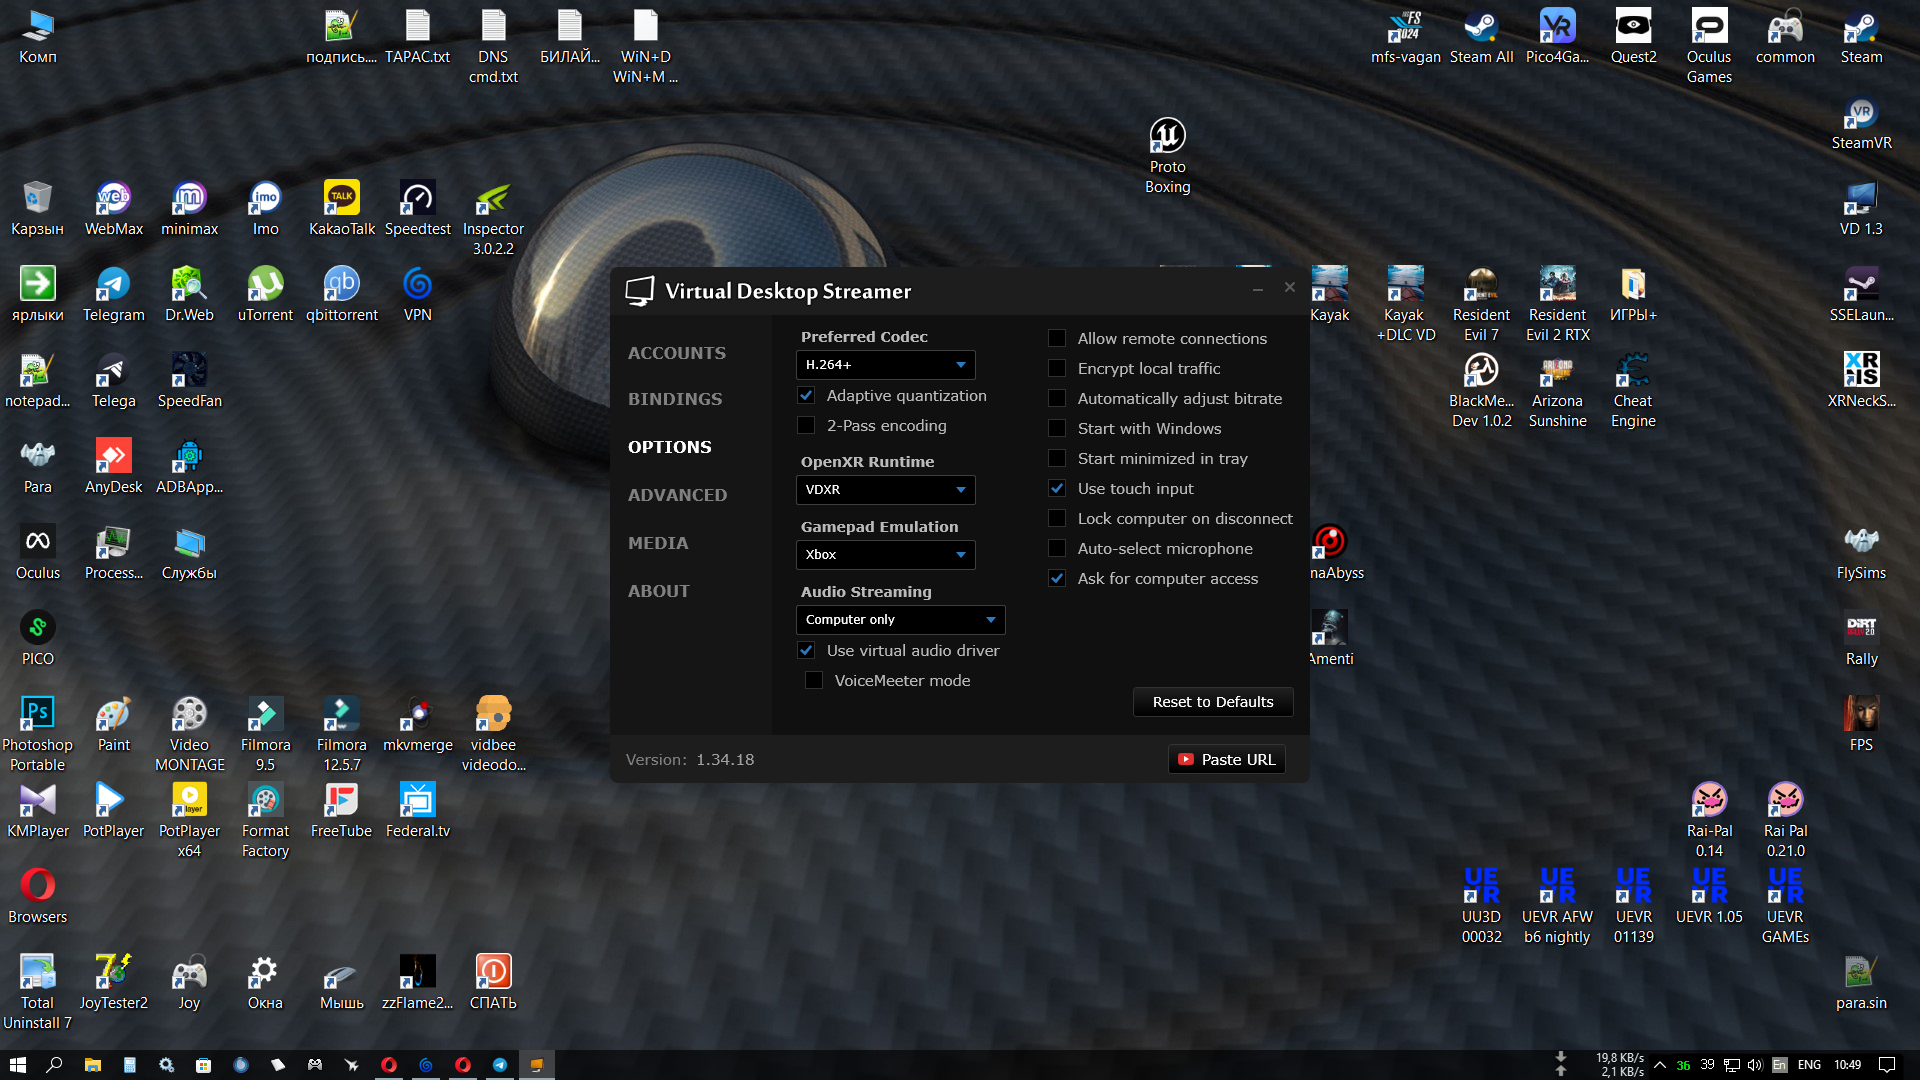Uncheck Ask for computer access
Image resolution: width=1920 pixels, height=1080 pixels.
click(x=1057, y=579)
